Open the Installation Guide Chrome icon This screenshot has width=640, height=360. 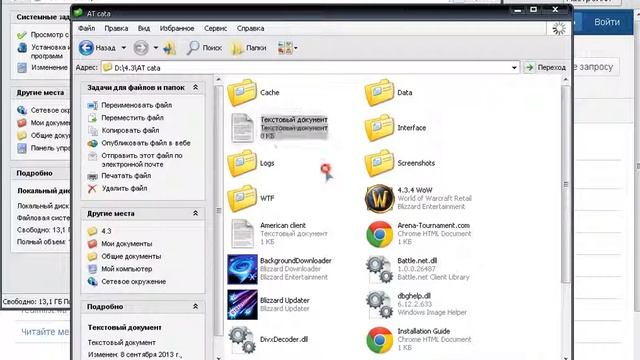coord(379,340)
